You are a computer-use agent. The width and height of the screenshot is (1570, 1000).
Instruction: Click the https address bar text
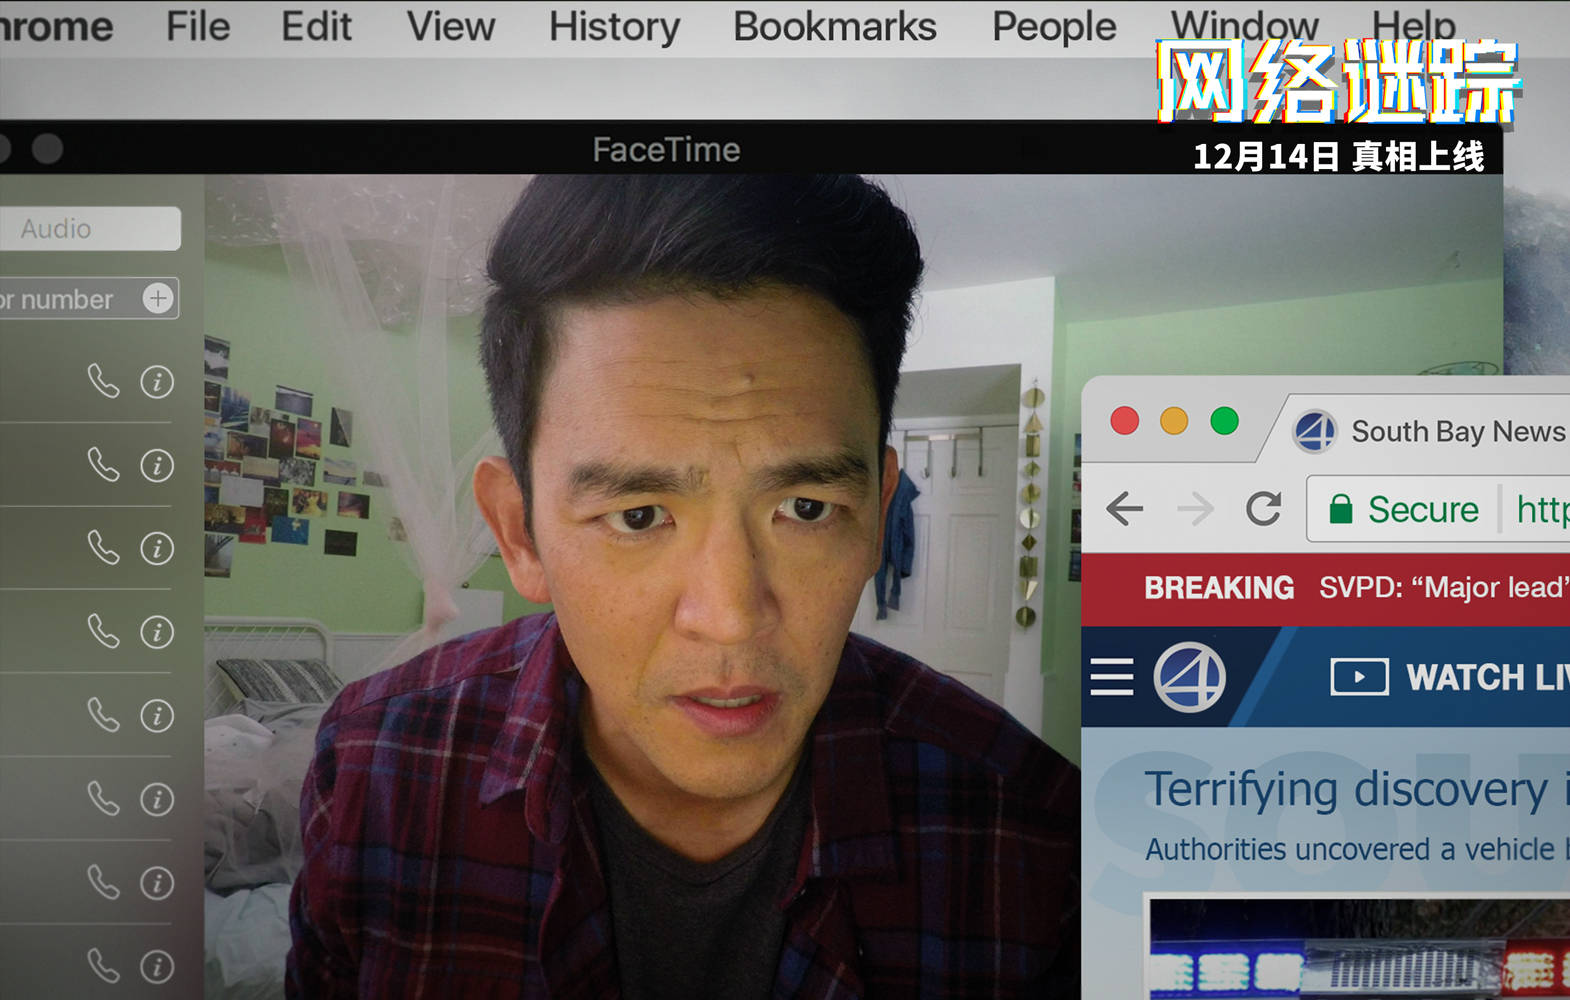1543,510
